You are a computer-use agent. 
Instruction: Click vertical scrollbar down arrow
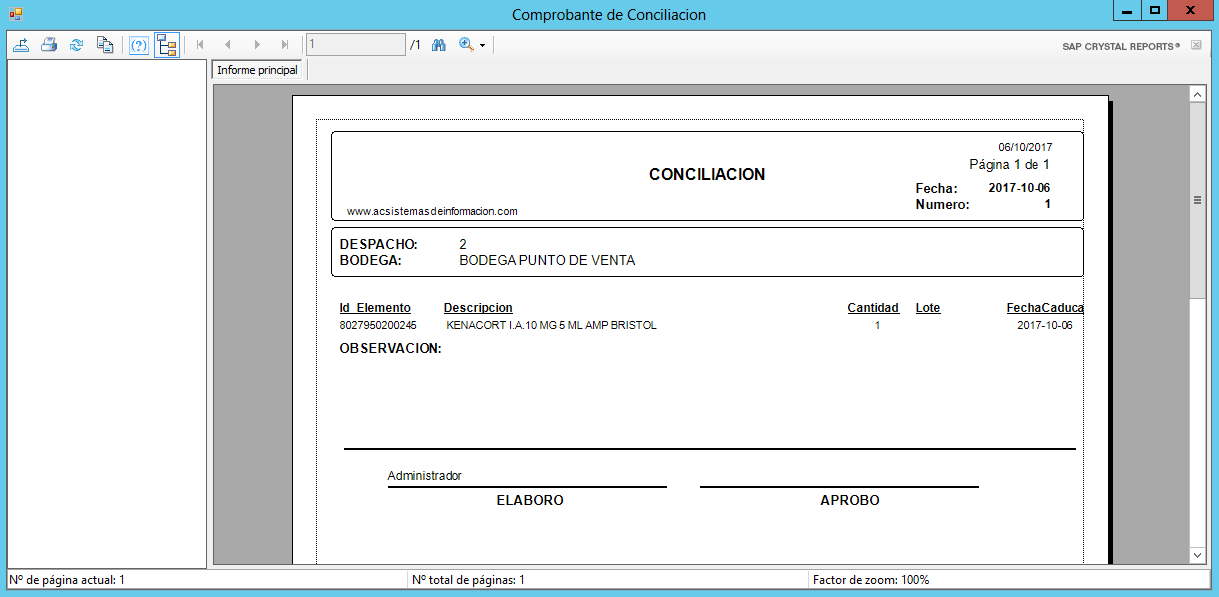click(1197, 555)
